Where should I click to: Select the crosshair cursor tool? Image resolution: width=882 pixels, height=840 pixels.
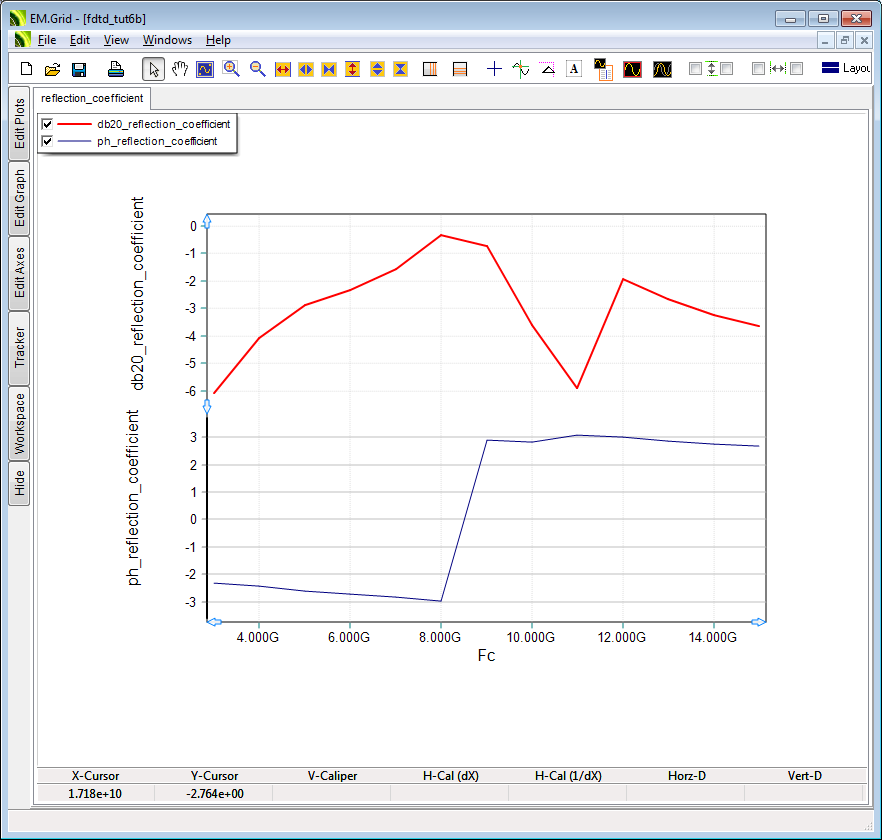click(x=494, y=69)
